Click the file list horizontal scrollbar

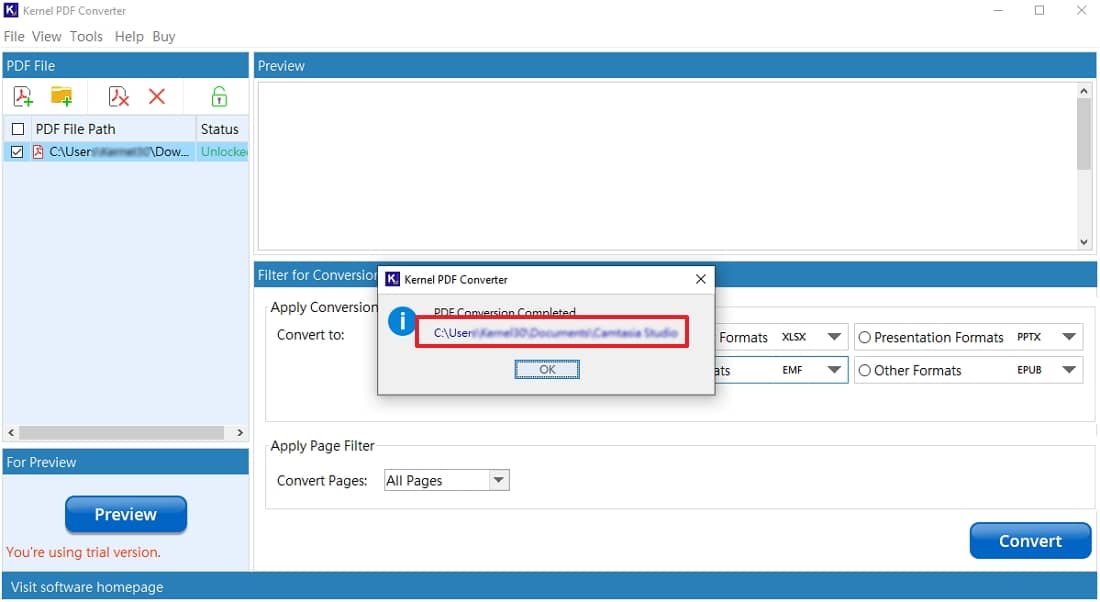pyautogui.click(x=121, y=432)
